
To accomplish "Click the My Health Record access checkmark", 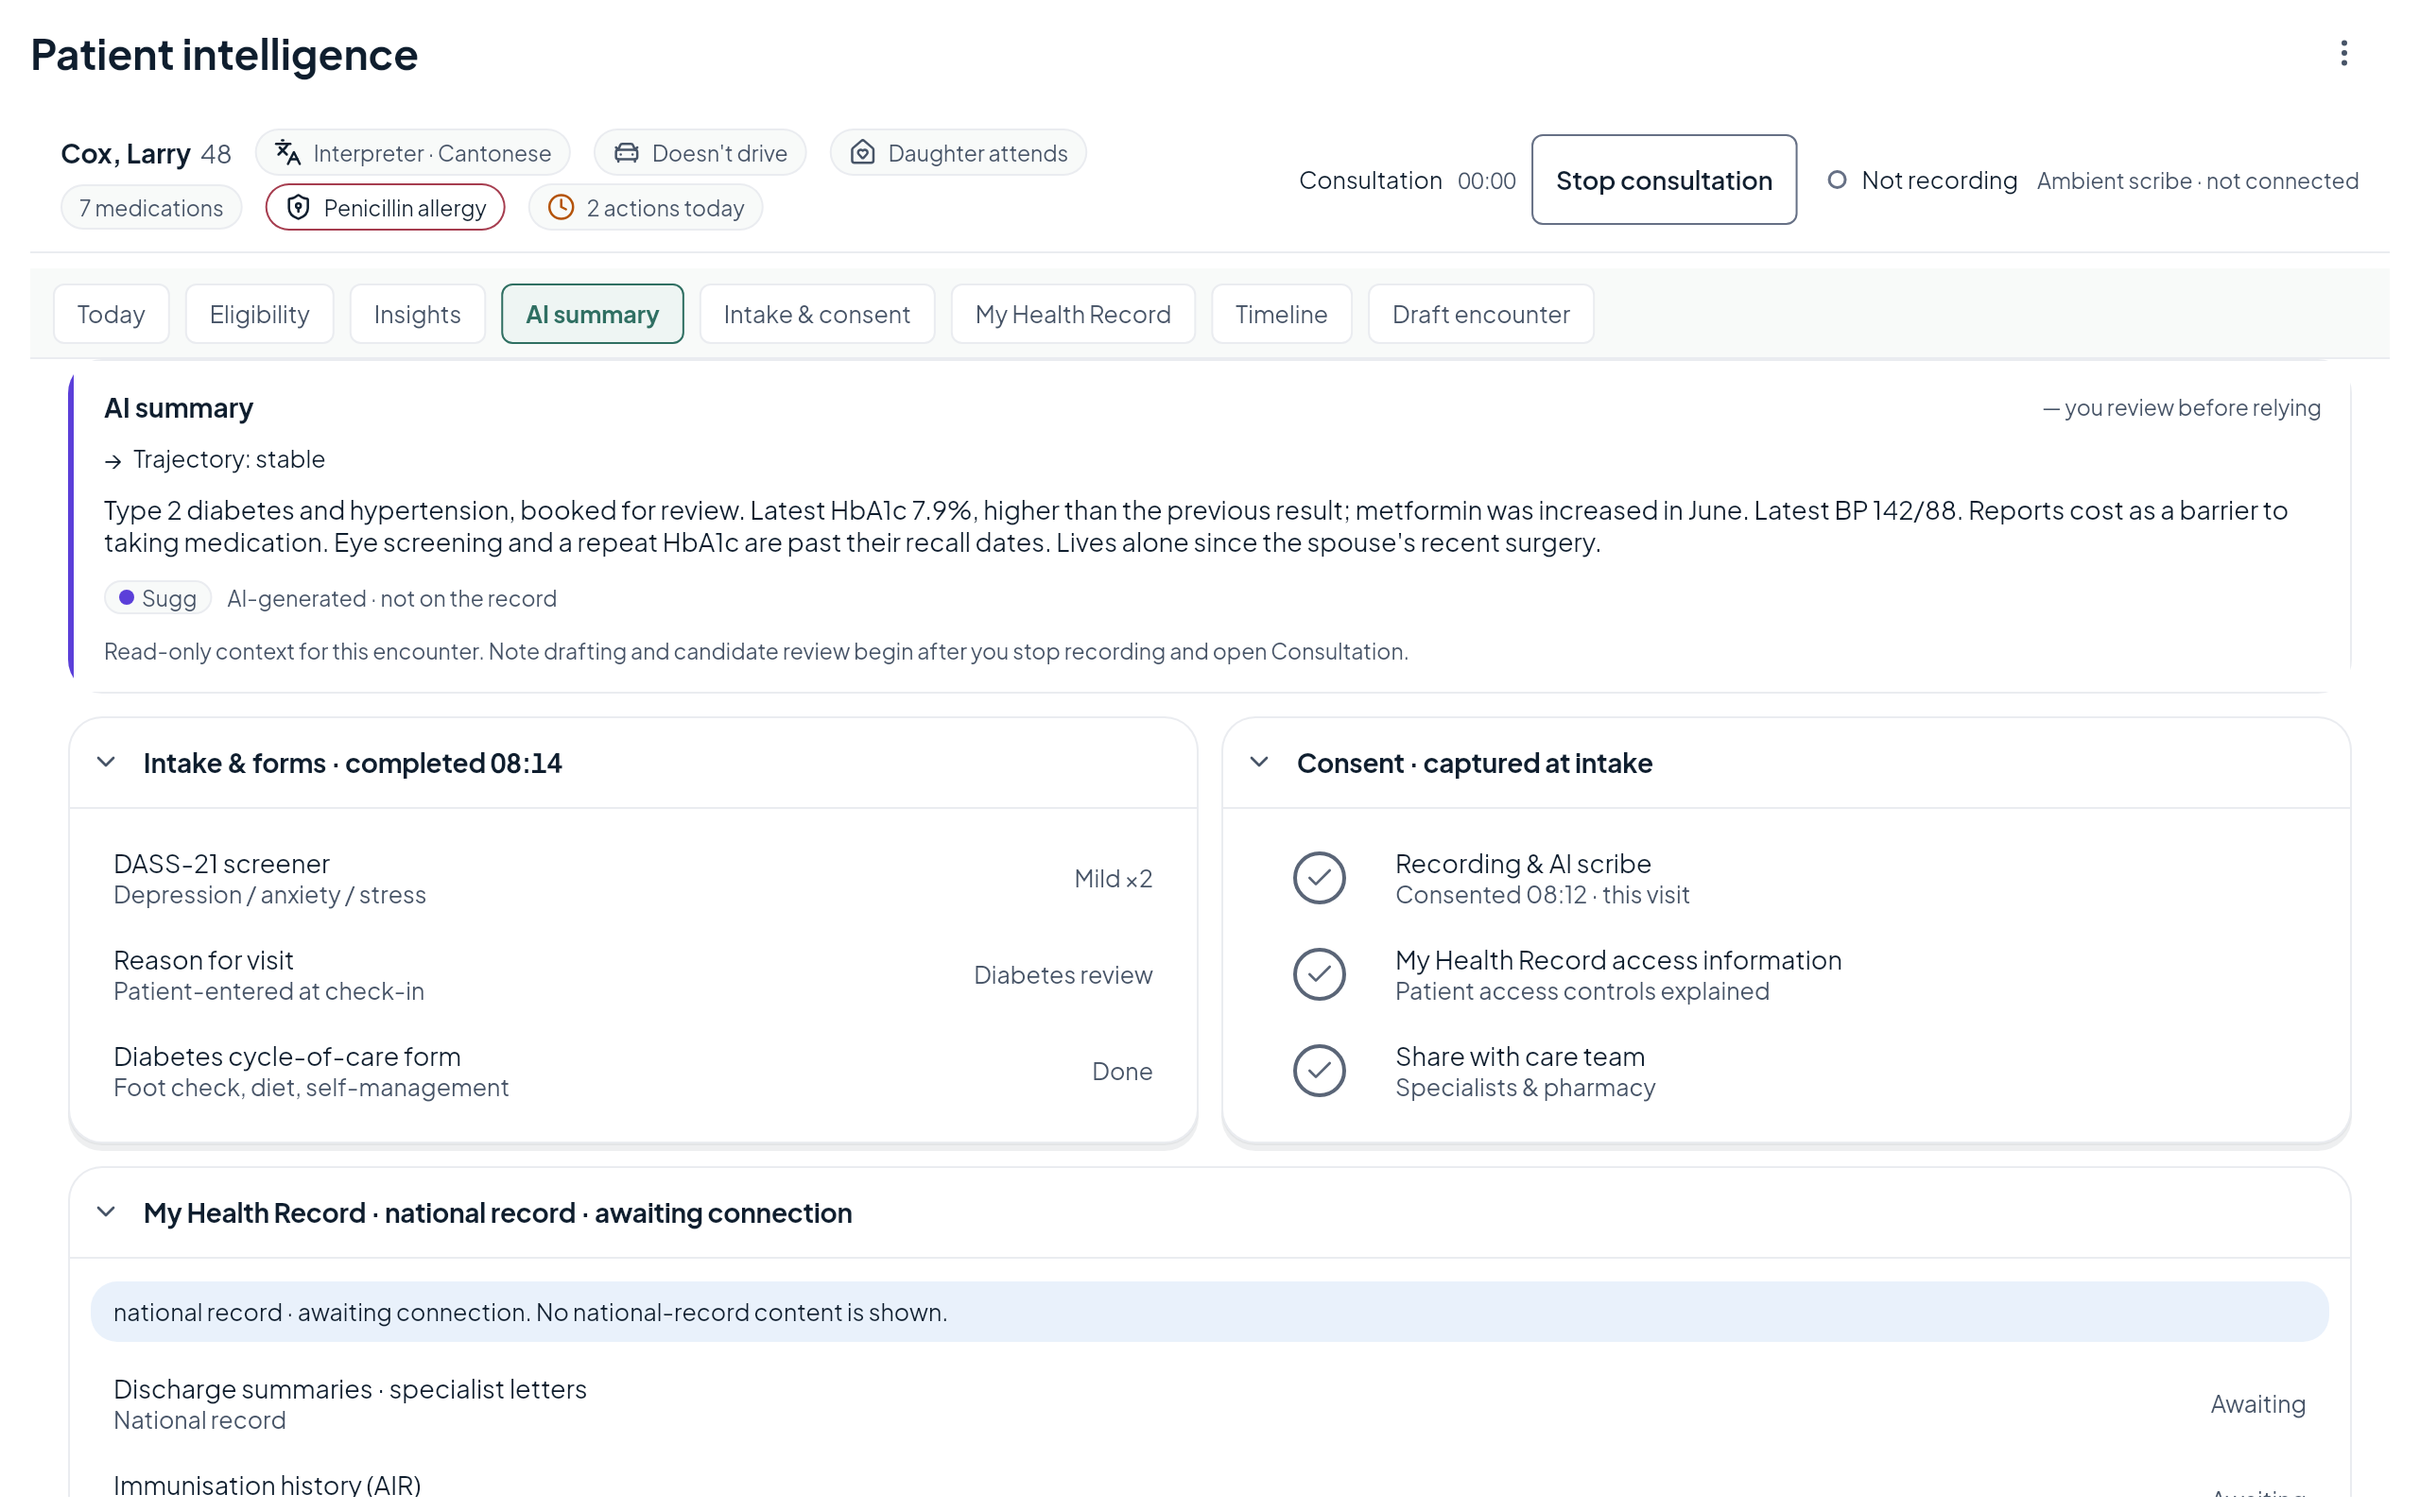I will (1319, 974).
